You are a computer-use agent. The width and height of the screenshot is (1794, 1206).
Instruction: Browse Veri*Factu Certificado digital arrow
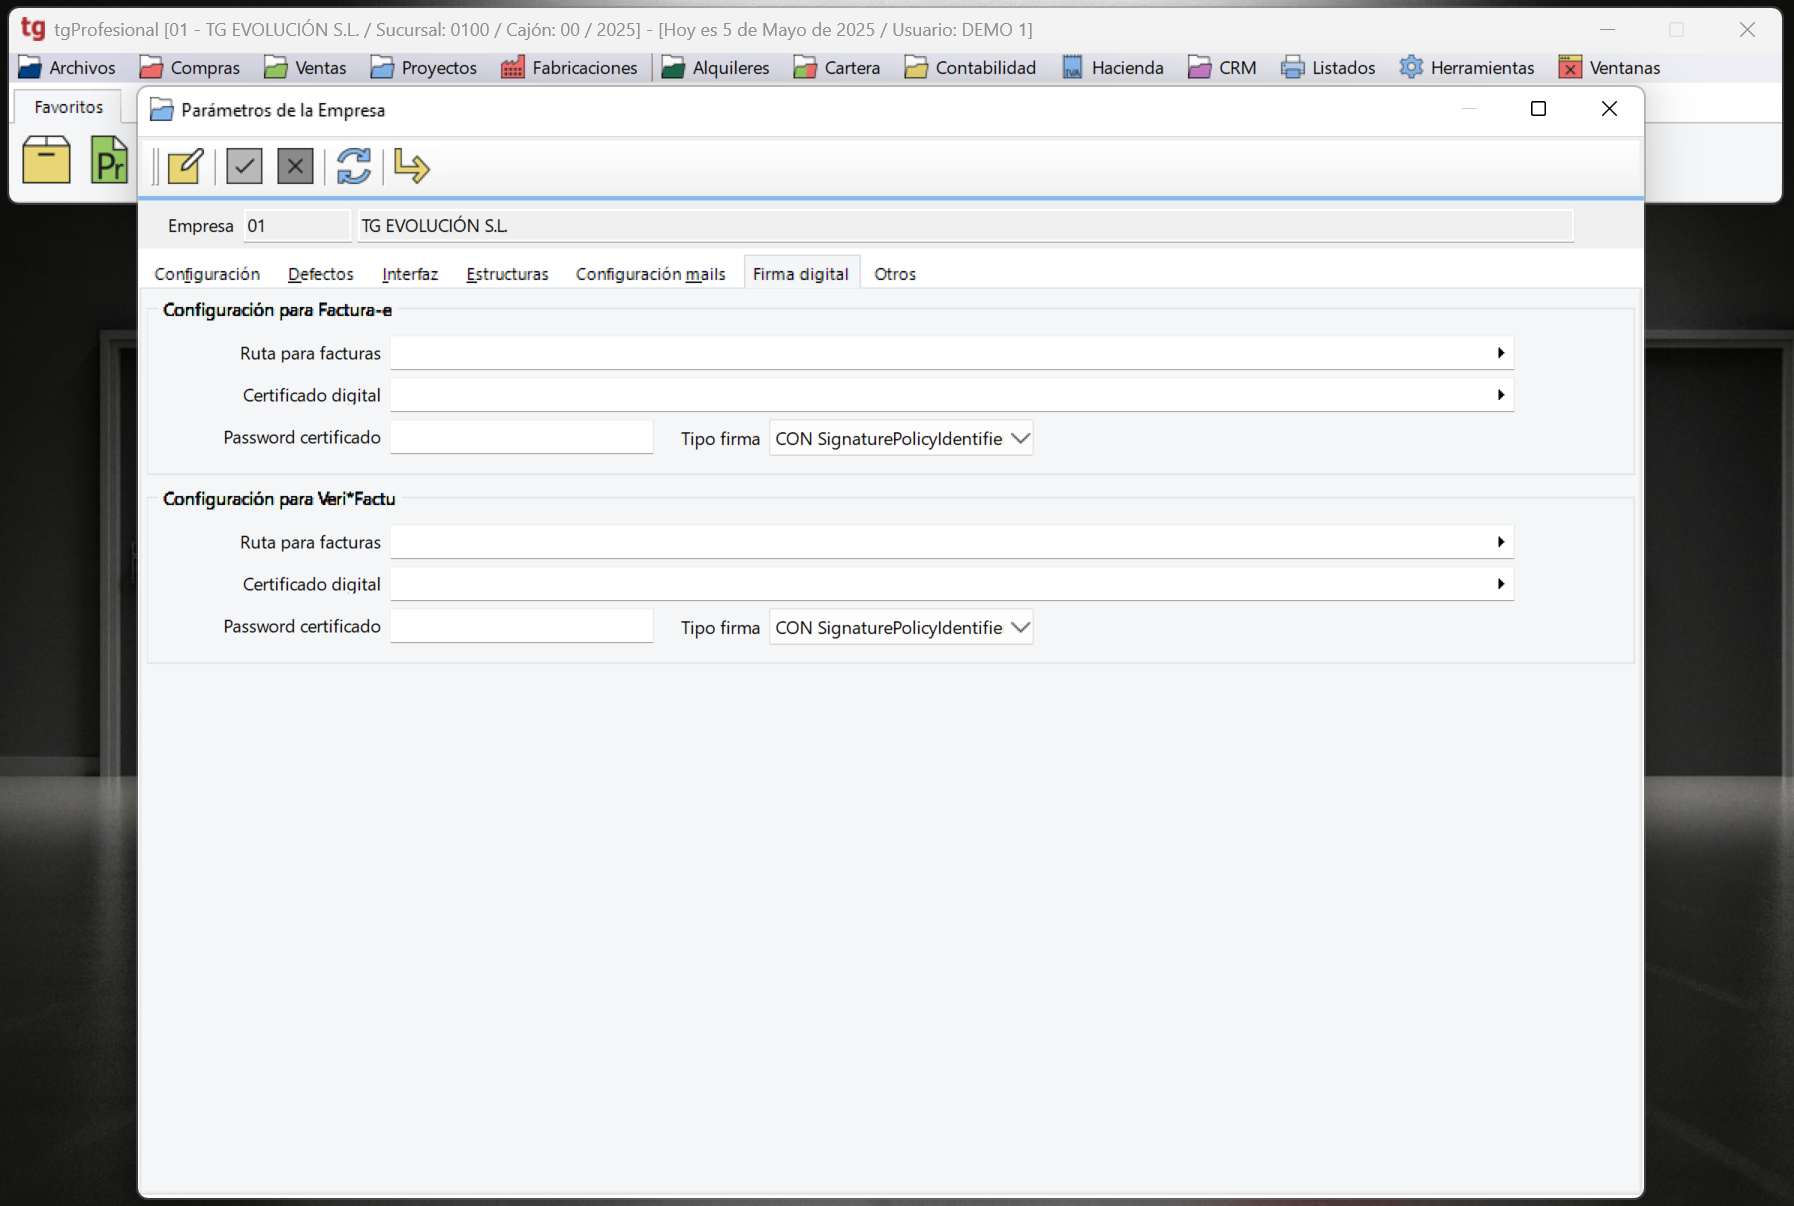point(1500,584)
